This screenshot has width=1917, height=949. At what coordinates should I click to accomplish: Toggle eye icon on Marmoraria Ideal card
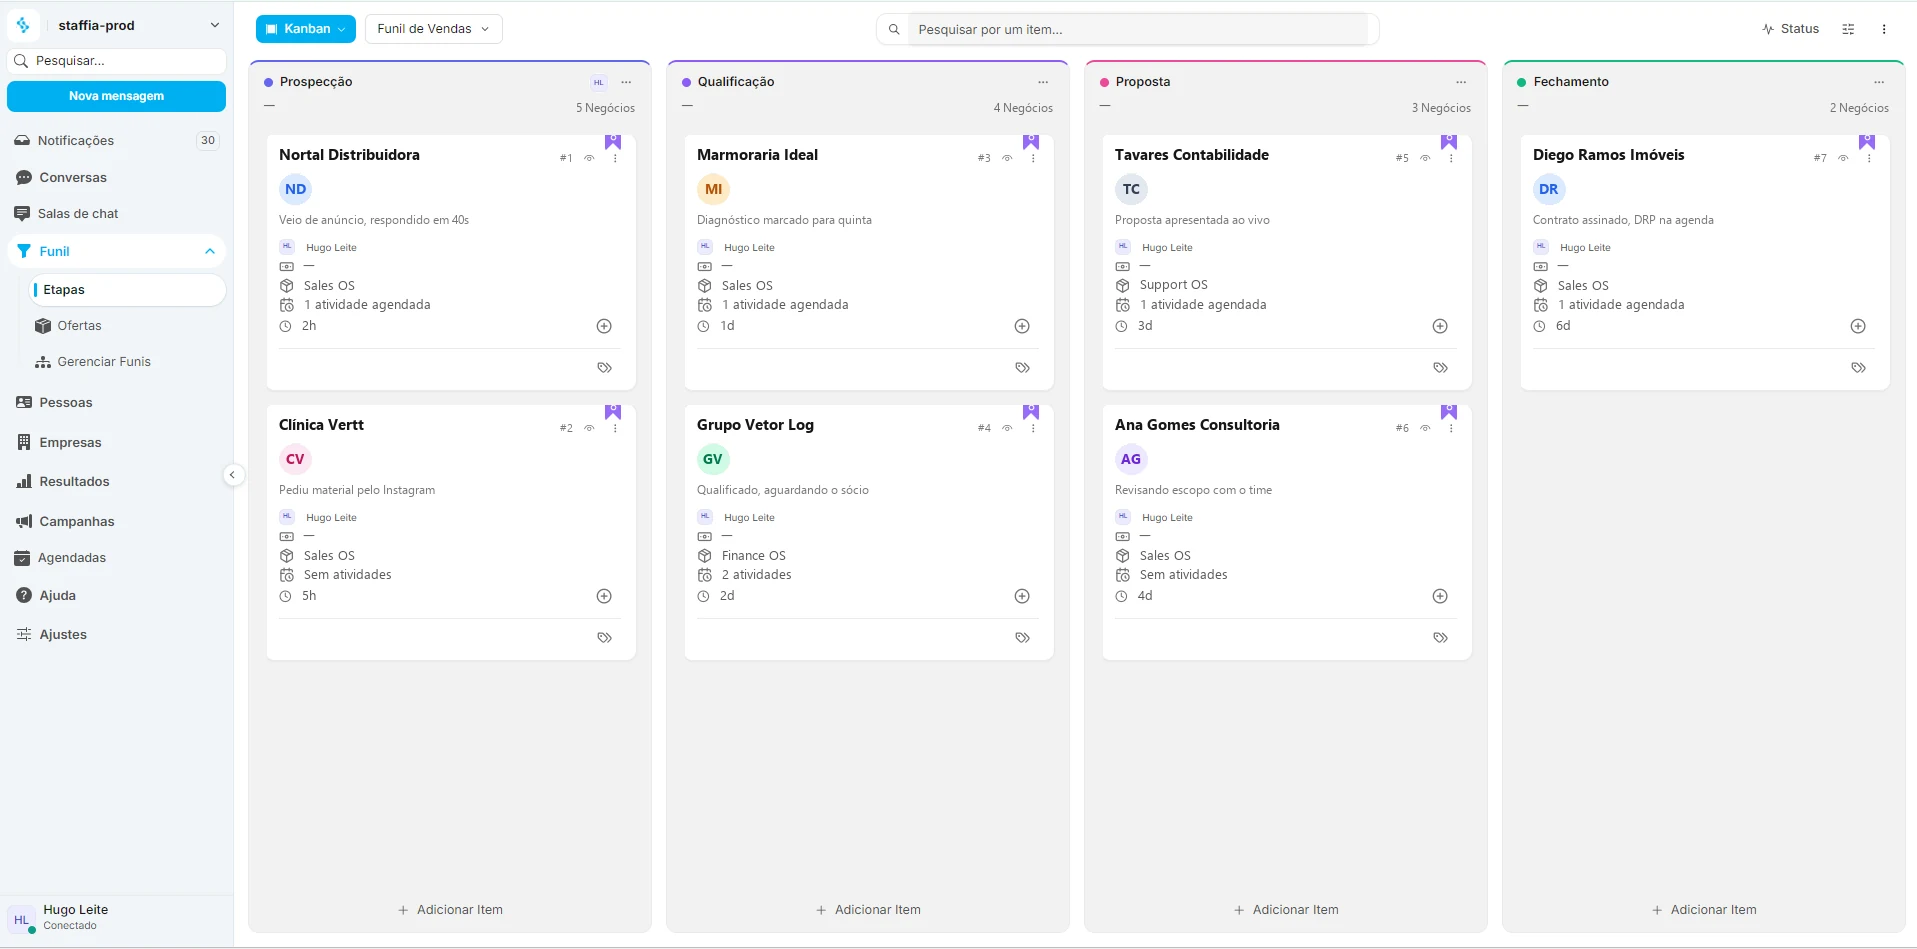[x=1007, y=158]
